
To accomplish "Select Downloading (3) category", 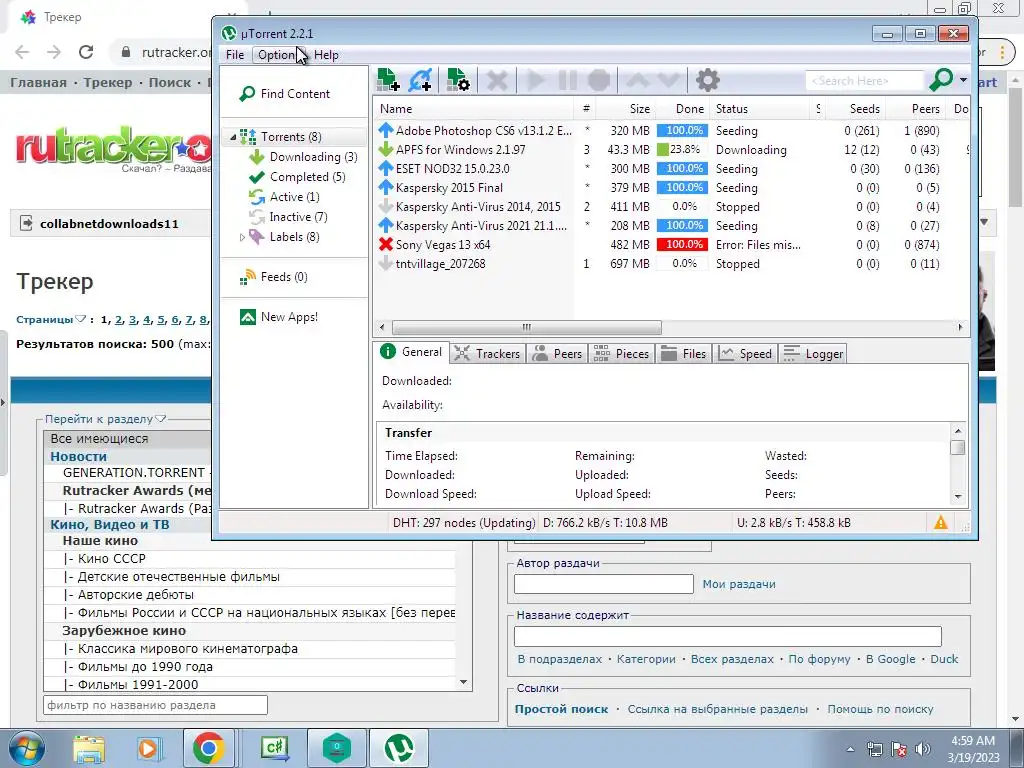I will (313, 157).
